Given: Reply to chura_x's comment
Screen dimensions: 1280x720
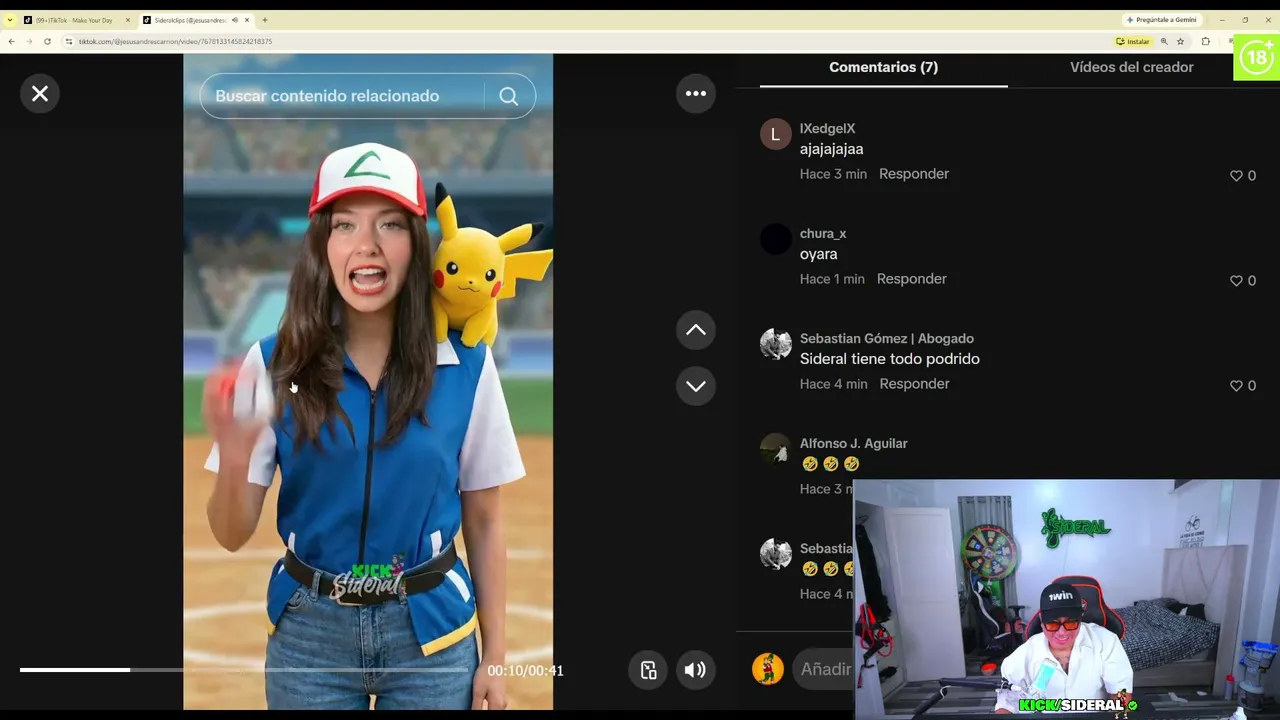Looking at the screenshot, I should click(x=911, y=279).
